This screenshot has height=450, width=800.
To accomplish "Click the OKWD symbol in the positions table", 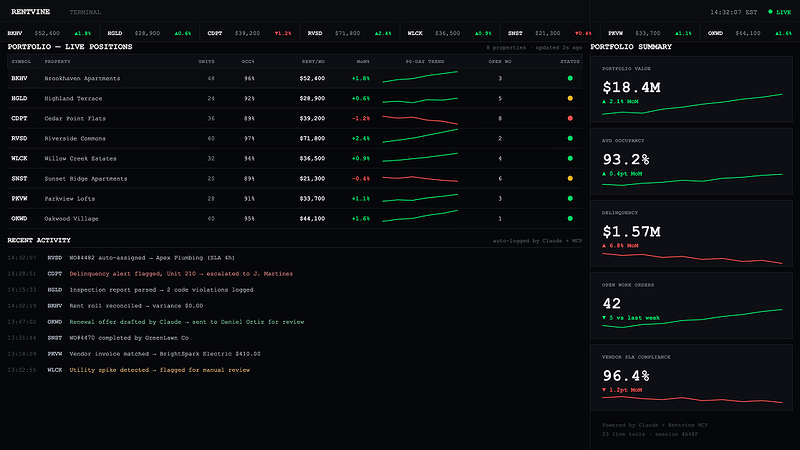I will [19, 218].
